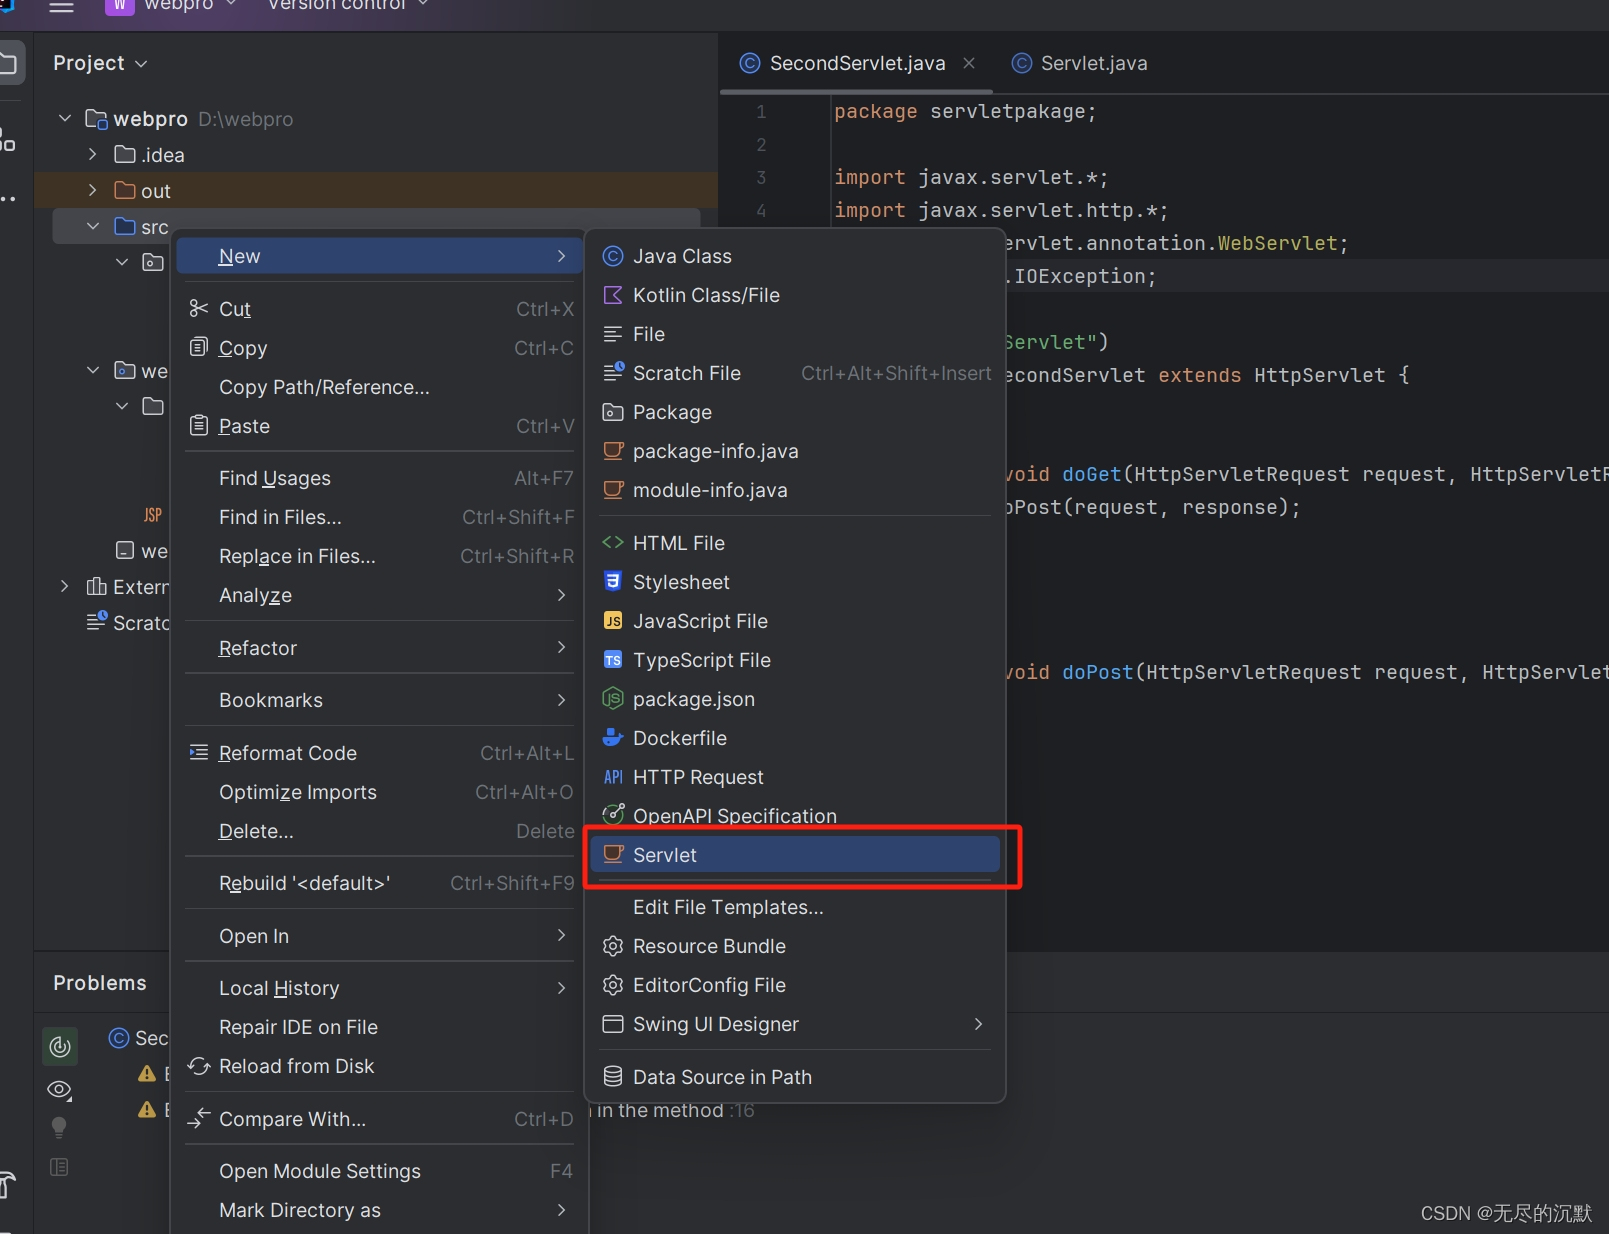Choose File from the New submenu
Viewport: 1609px width, 1234px height.
(x=794, y=334)
